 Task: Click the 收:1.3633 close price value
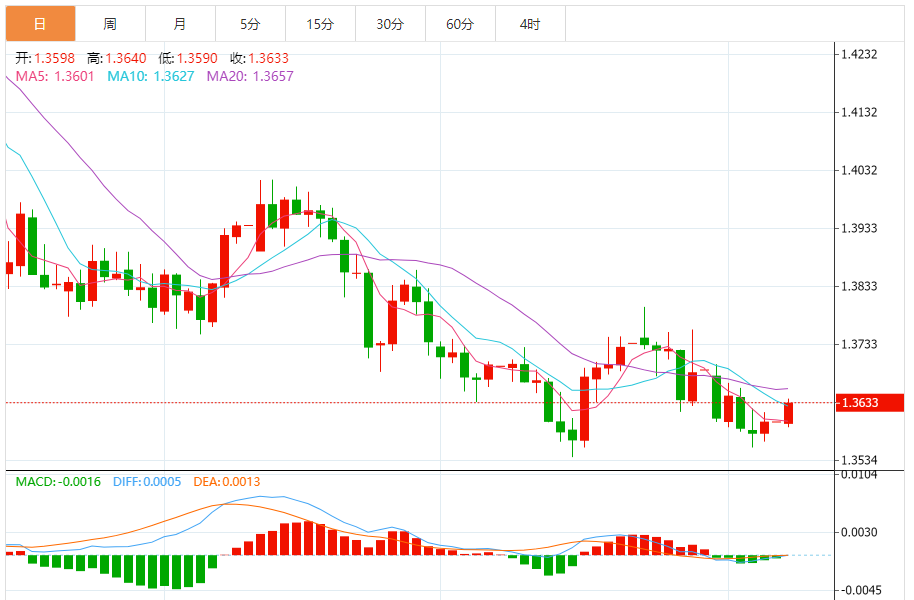coord(259,58)
